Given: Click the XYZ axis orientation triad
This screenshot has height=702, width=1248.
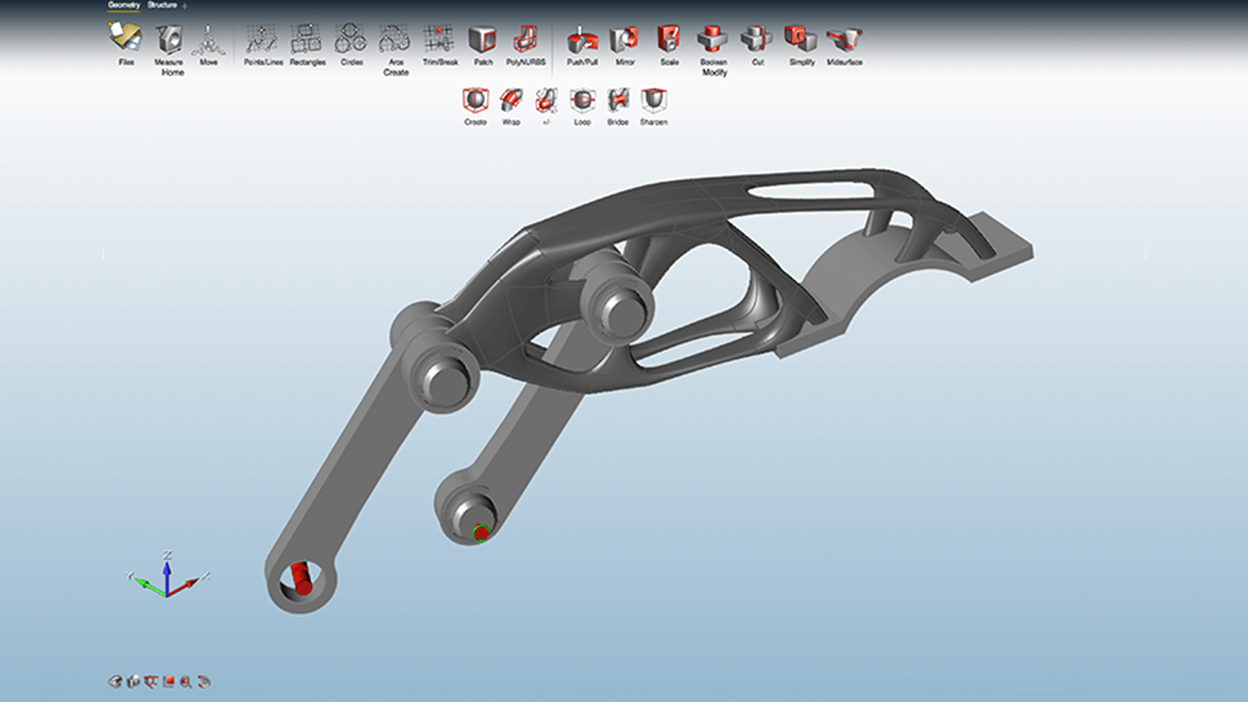Looking at the screenshot, I should [167, 577].
